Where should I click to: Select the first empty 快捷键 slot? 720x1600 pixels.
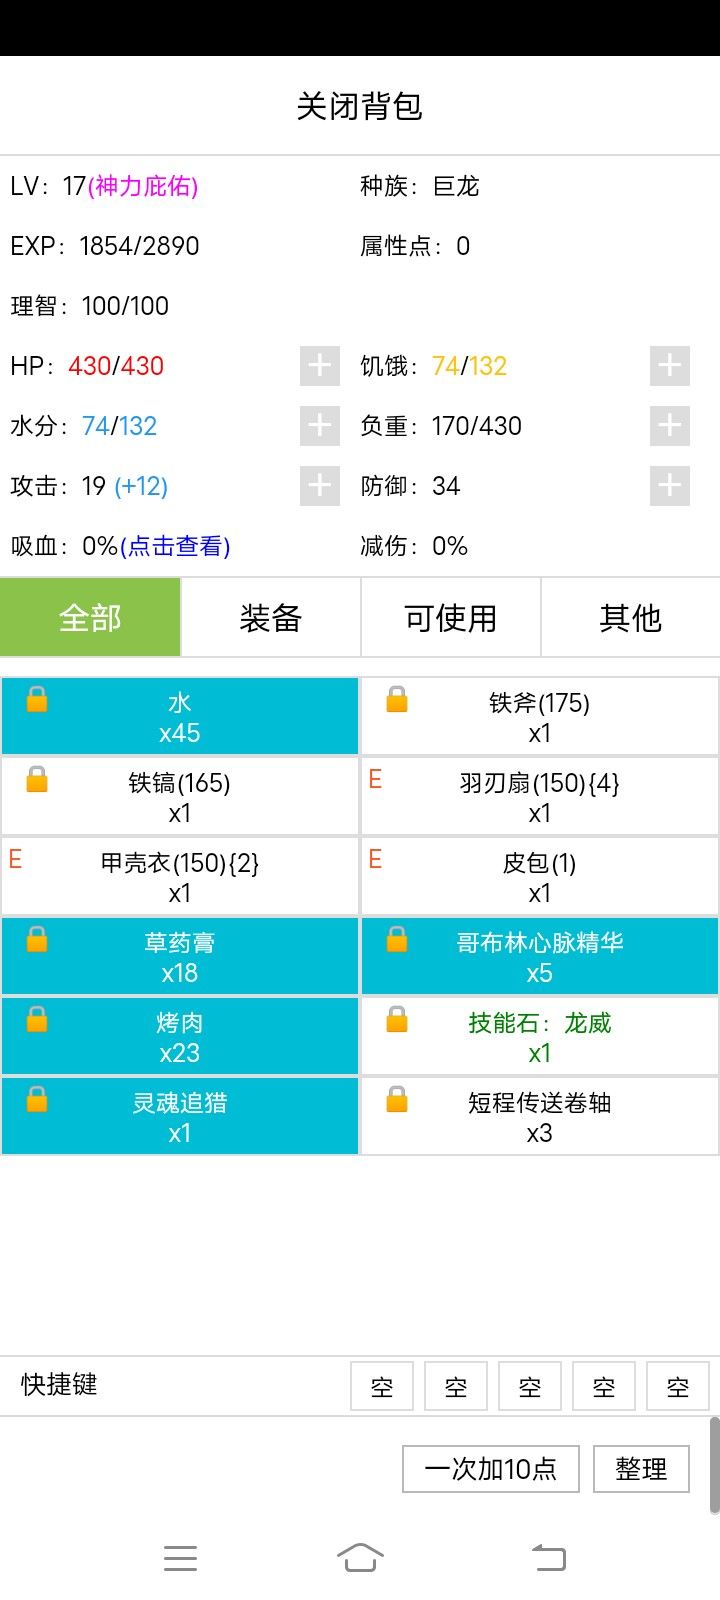coord(382,1386)
